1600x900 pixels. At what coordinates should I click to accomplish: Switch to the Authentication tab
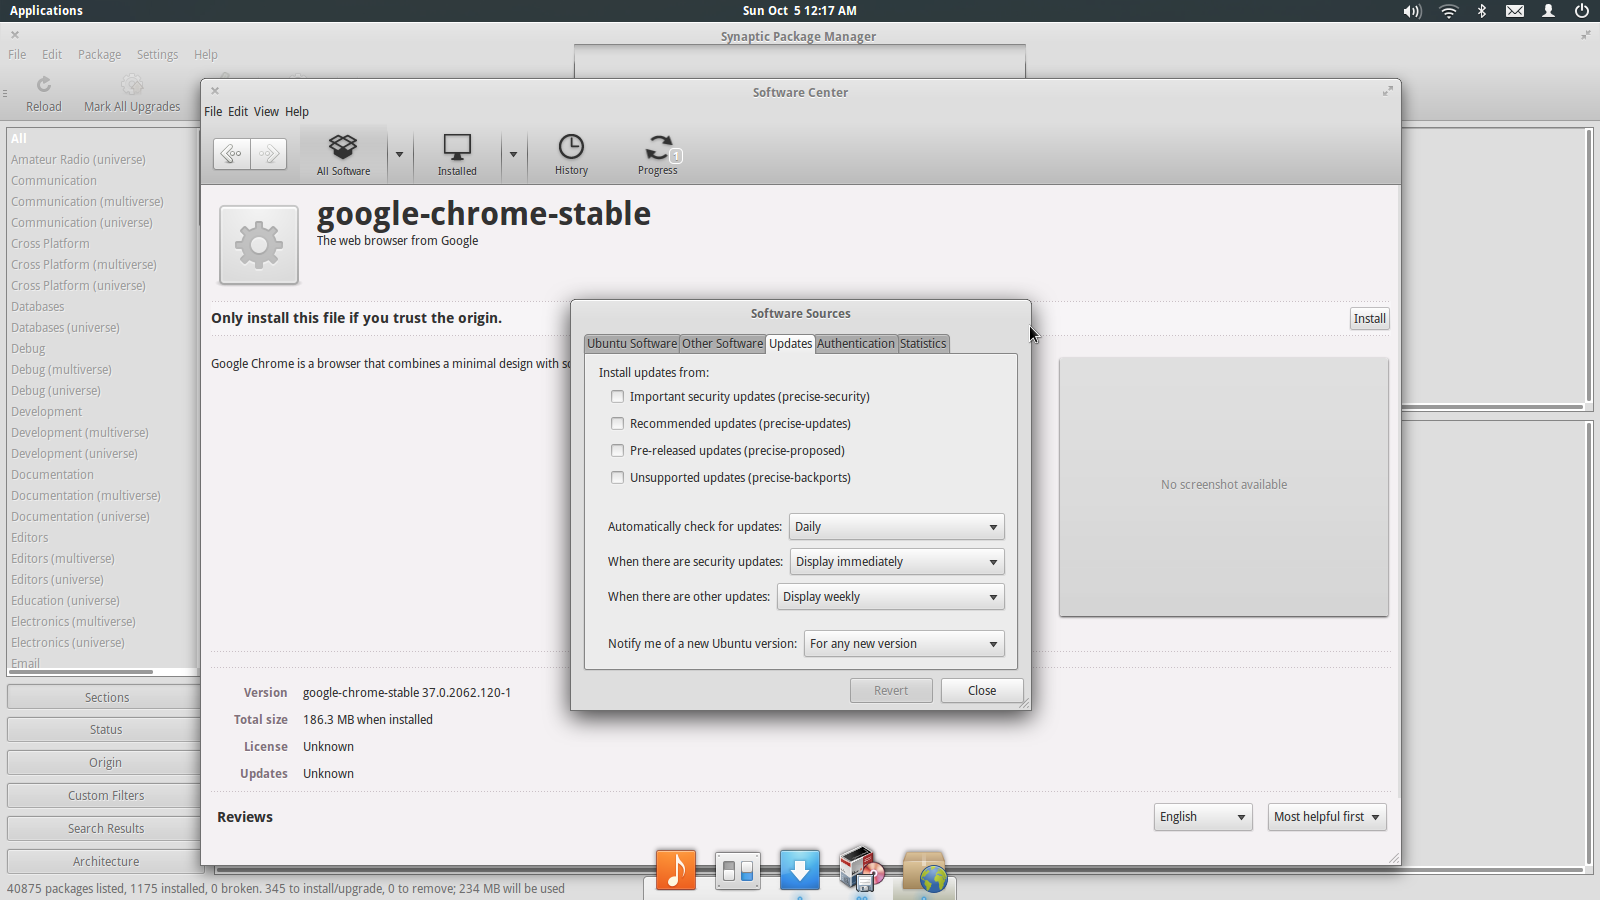856,343
